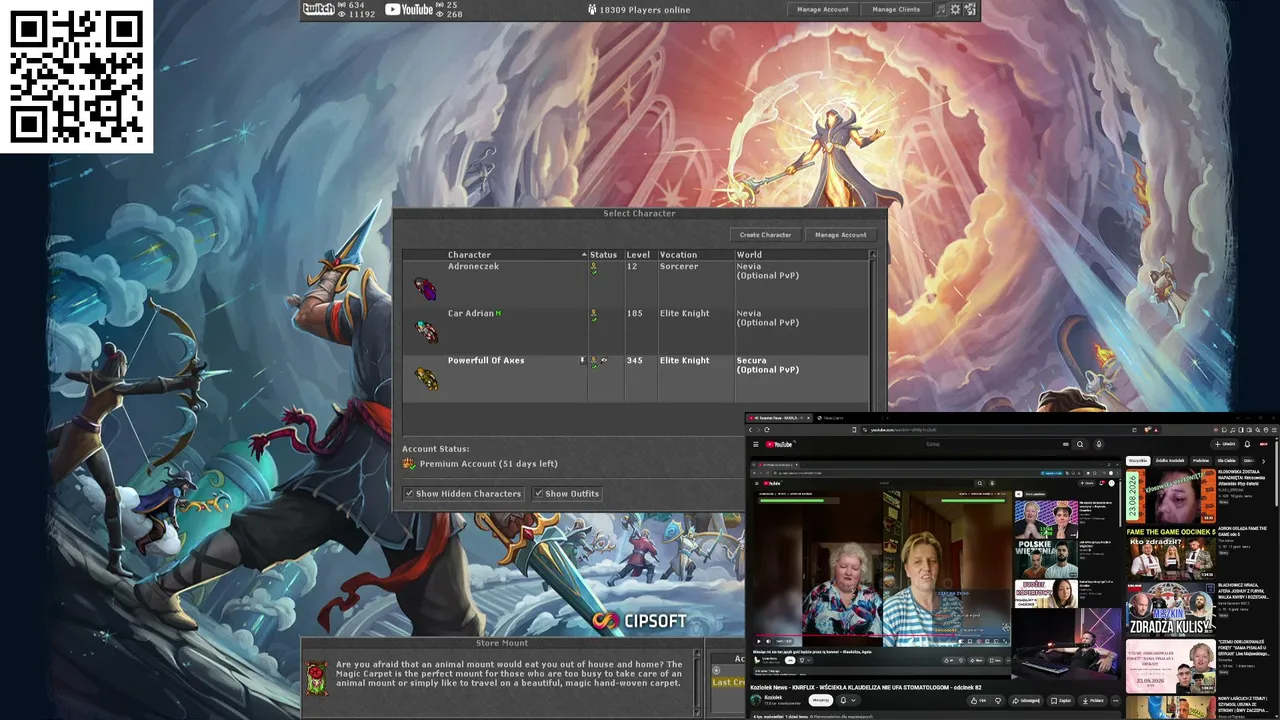
Task: Click the Create button in YouTube header
Action: pyautogui.click(x=1225, y=444)
